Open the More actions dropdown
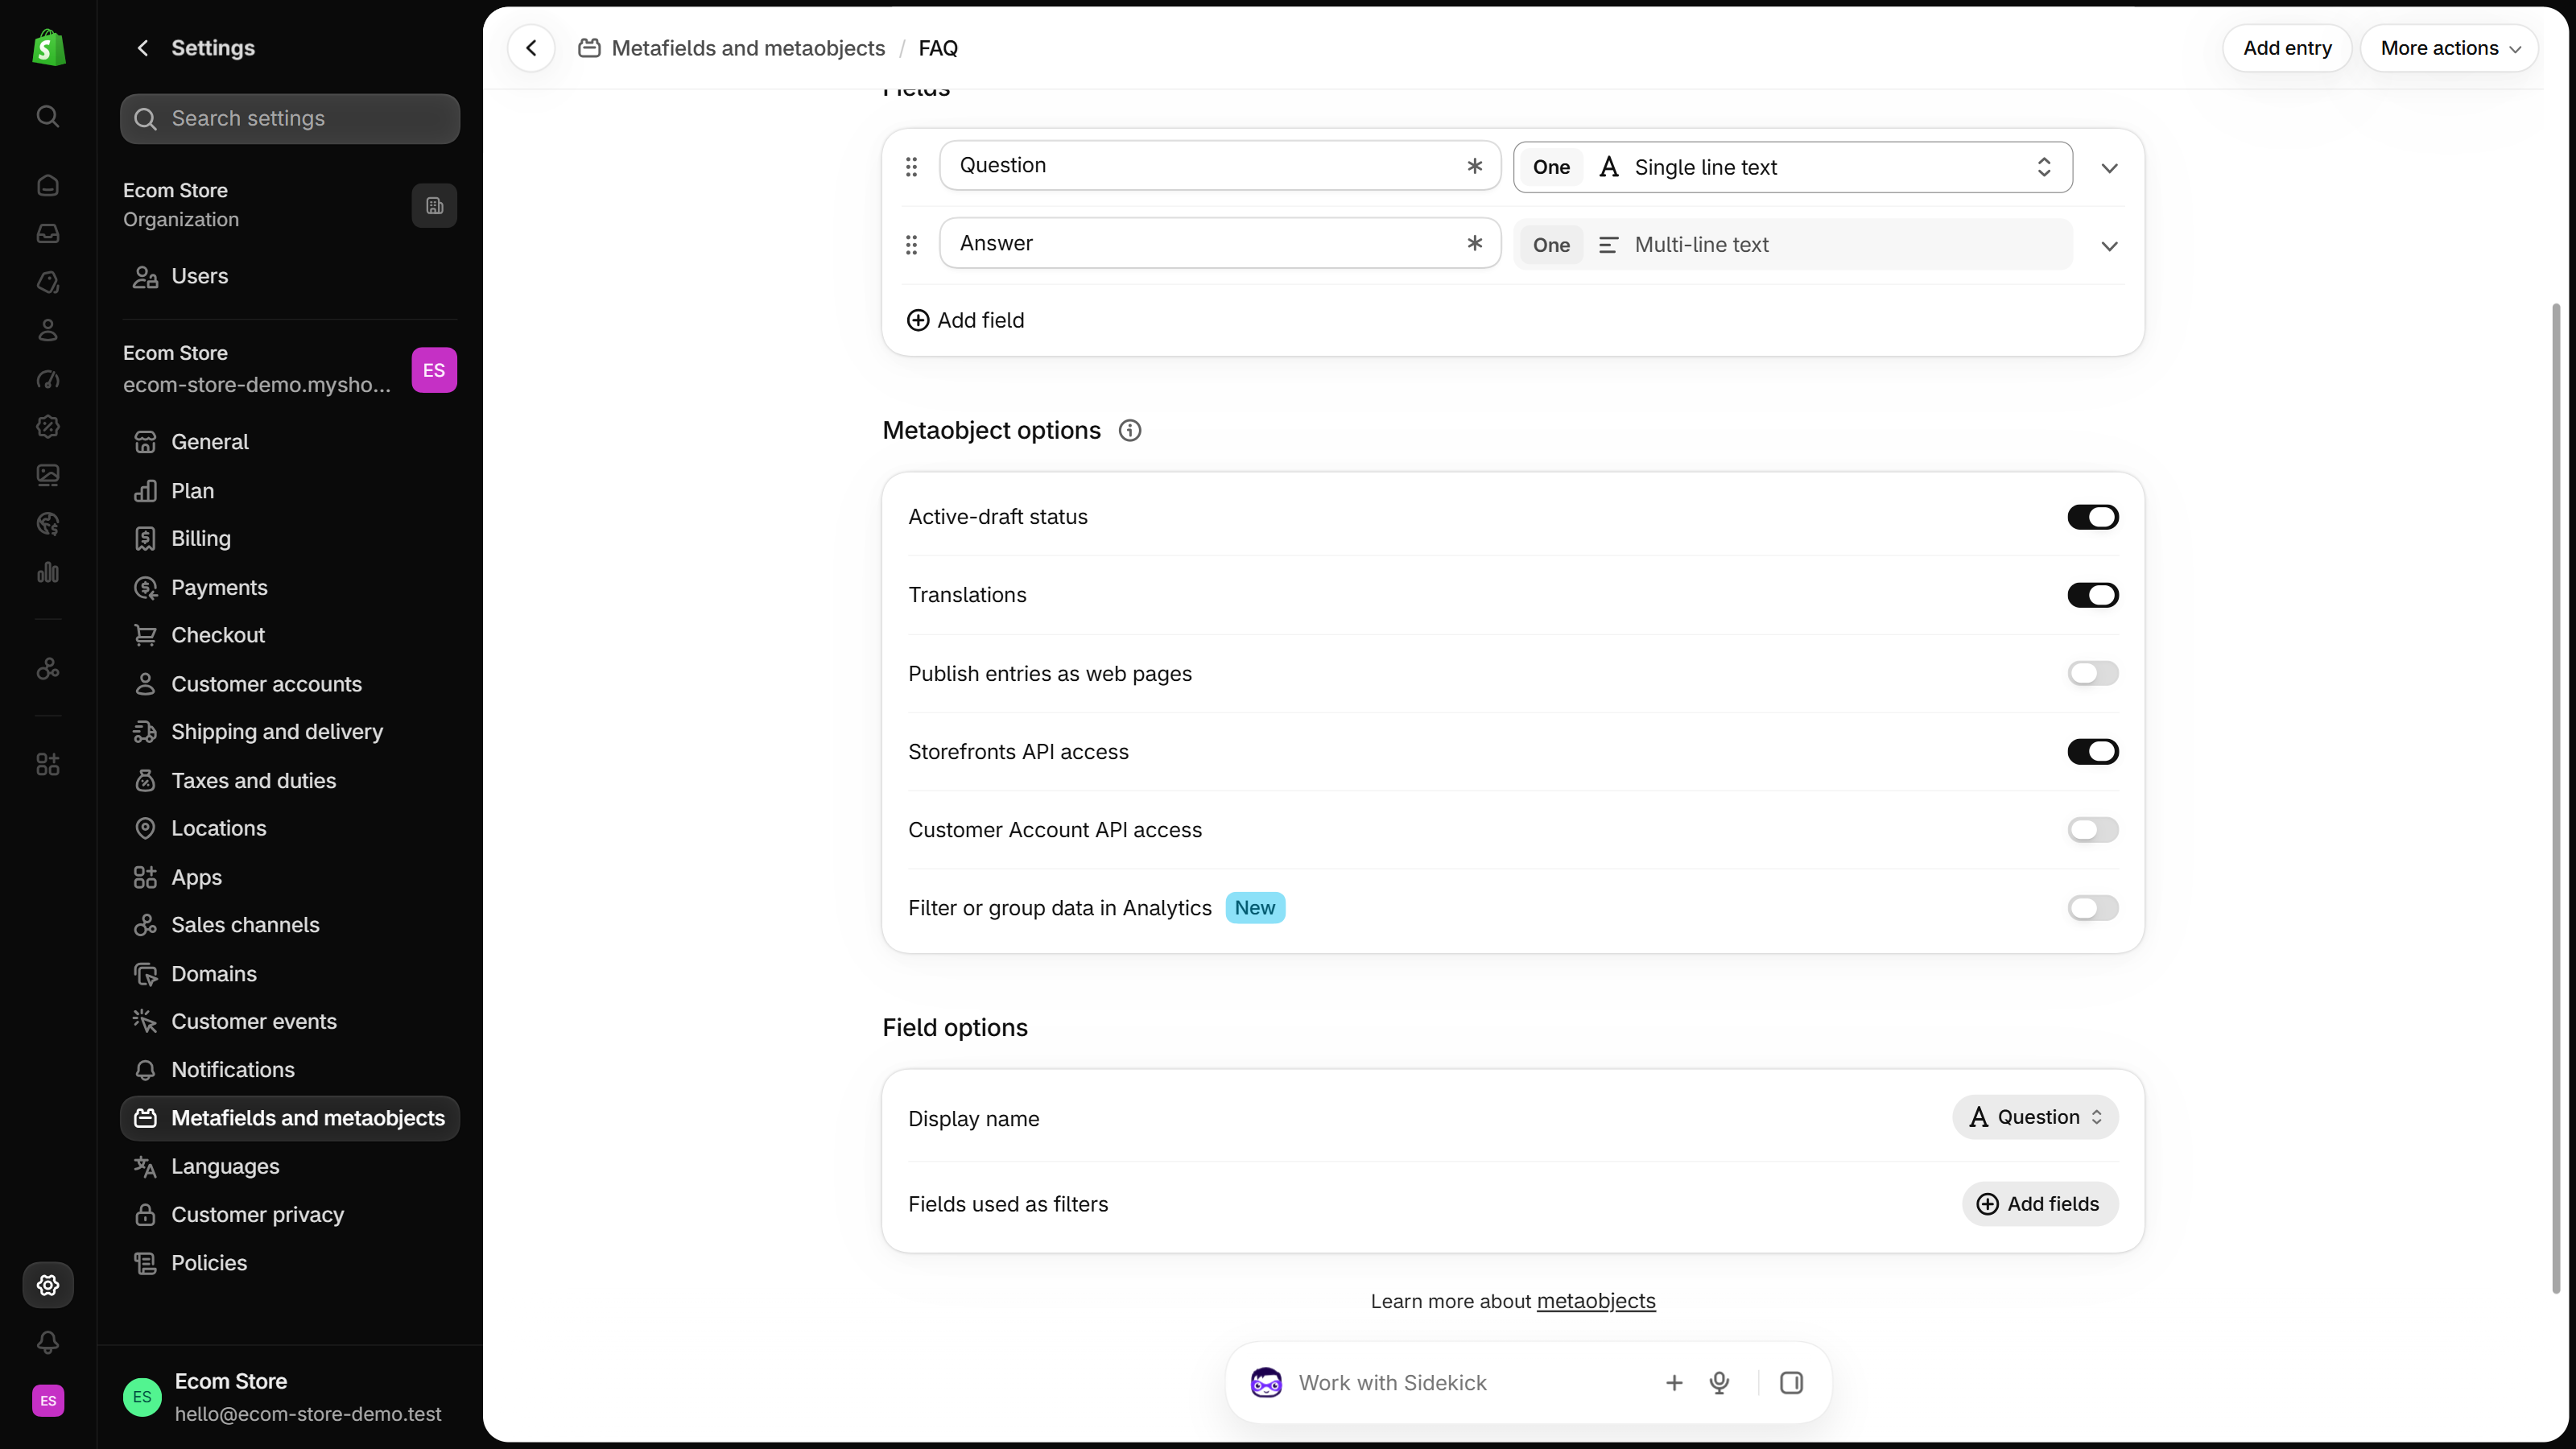Viewport: 2576px width, 1449px height. (2449, 48)
